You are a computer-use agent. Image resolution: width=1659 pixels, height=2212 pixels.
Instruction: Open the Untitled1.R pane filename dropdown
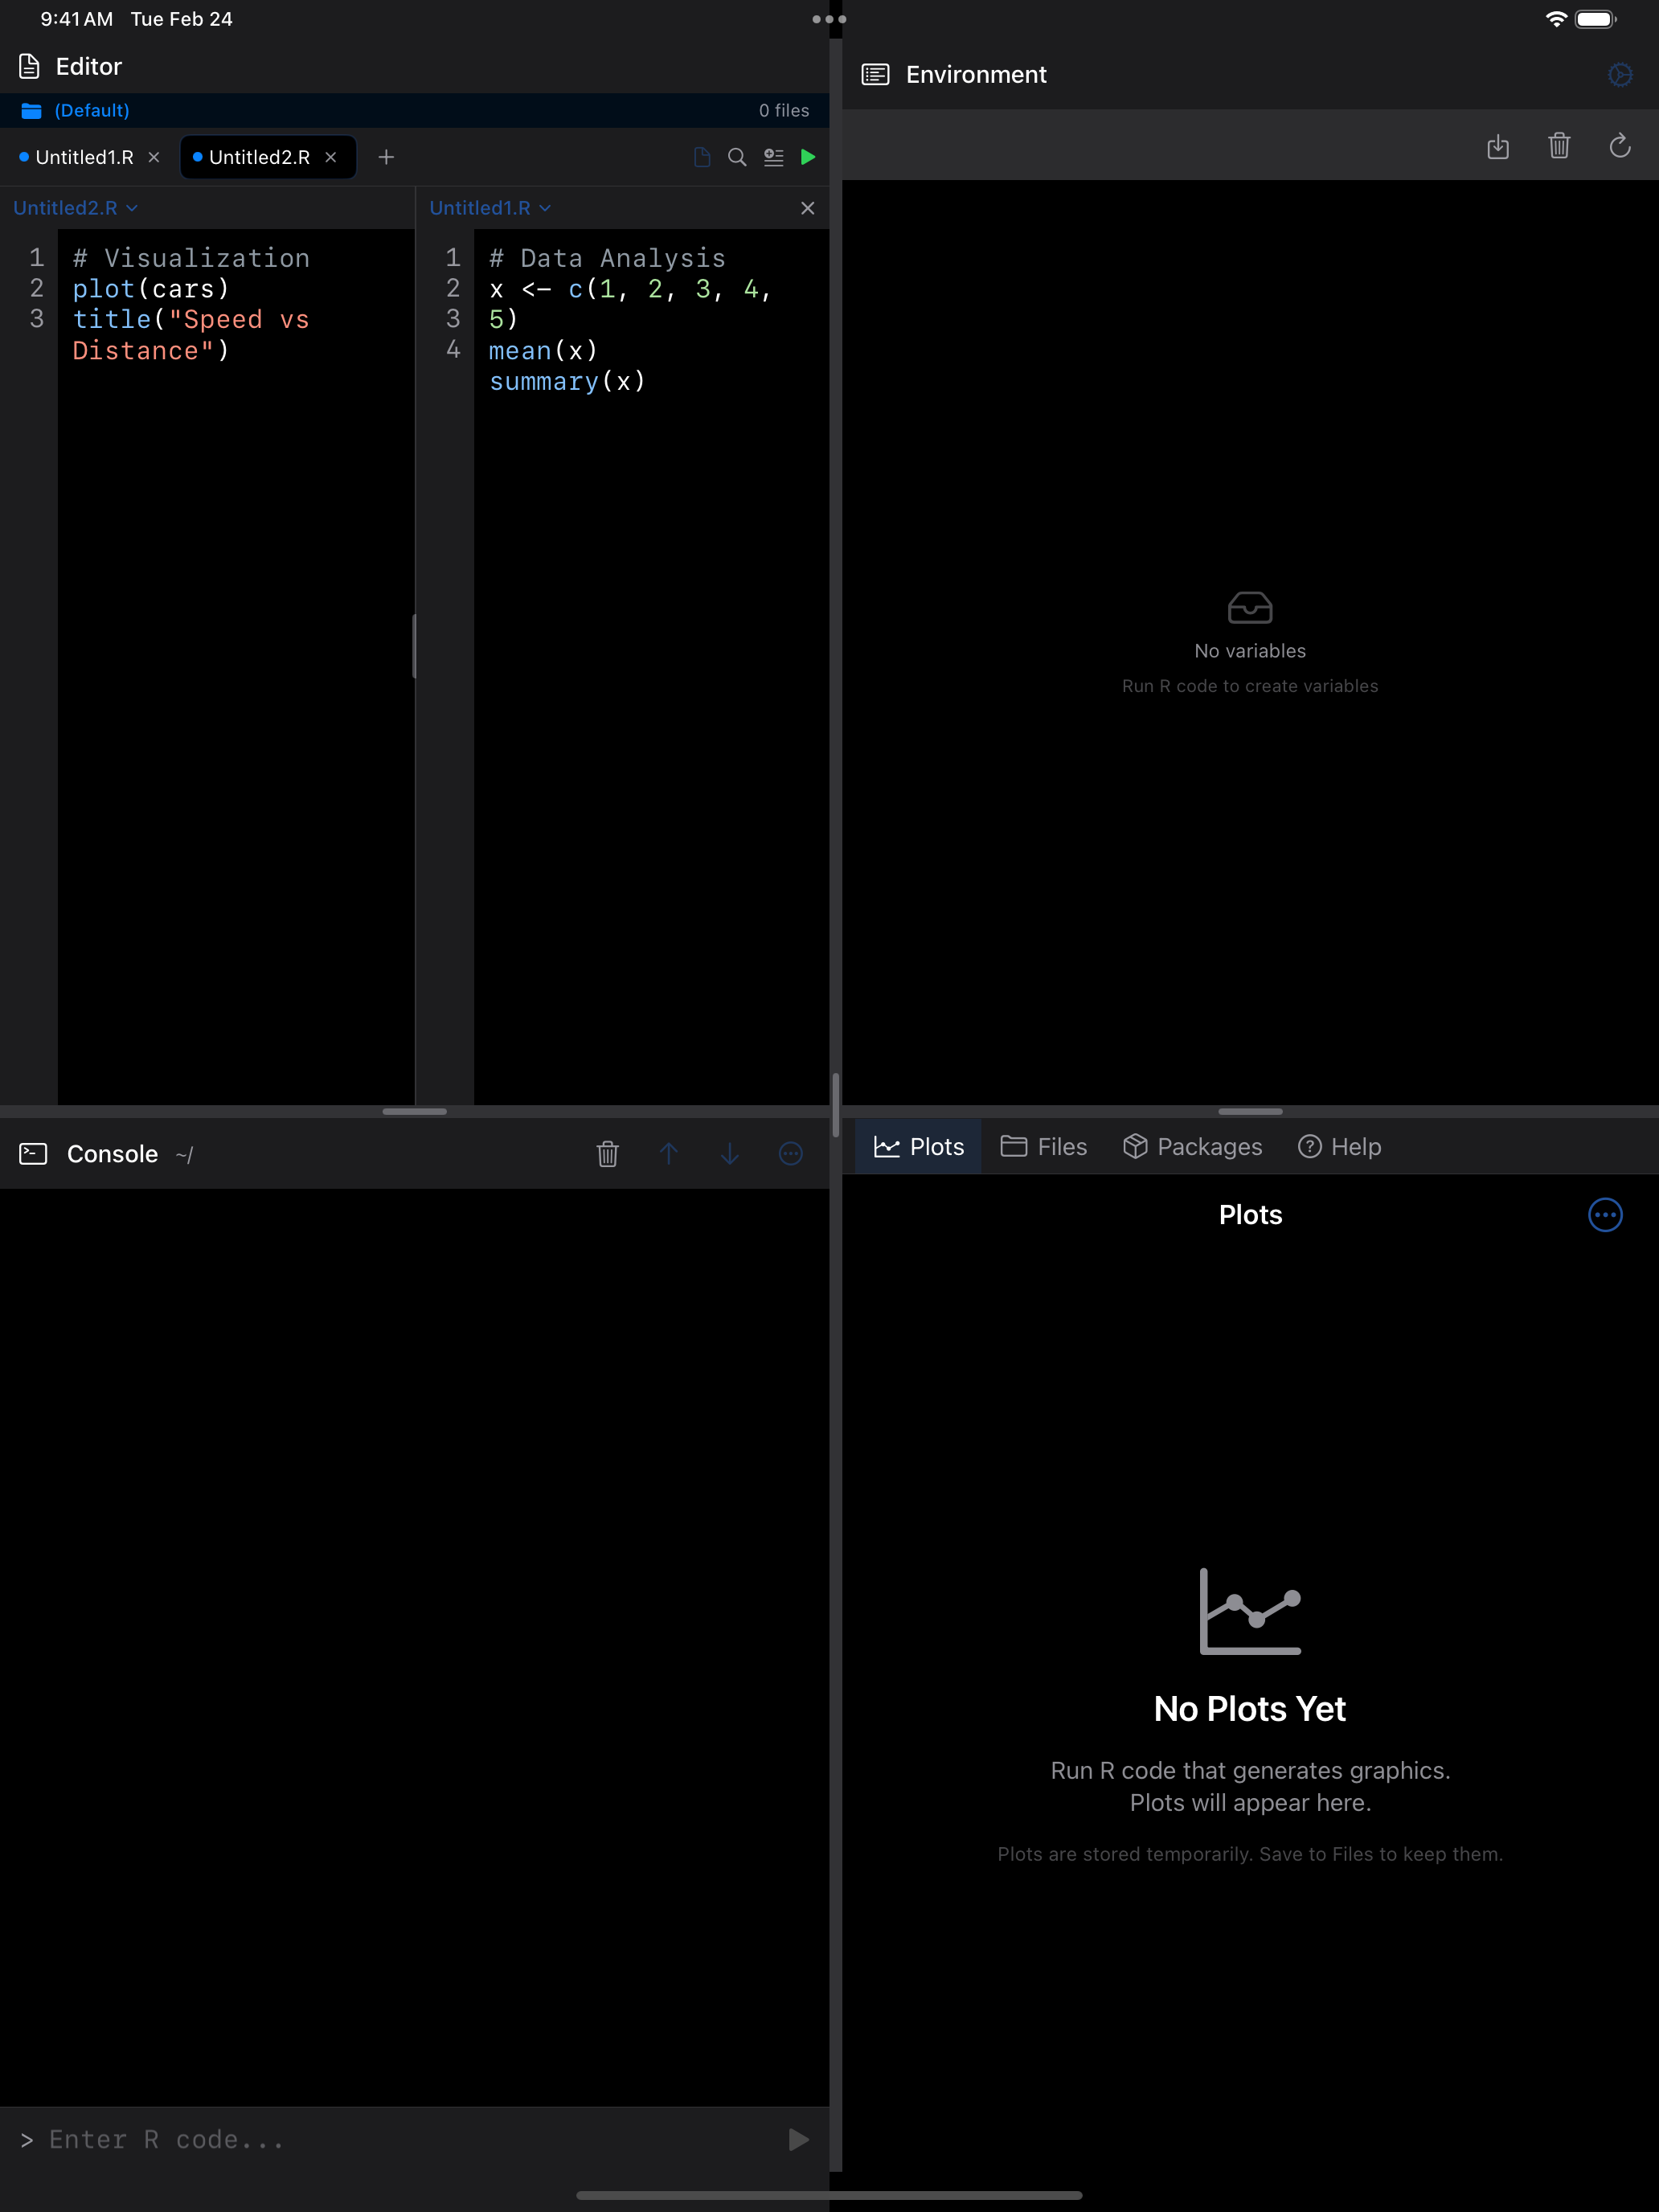490,208
